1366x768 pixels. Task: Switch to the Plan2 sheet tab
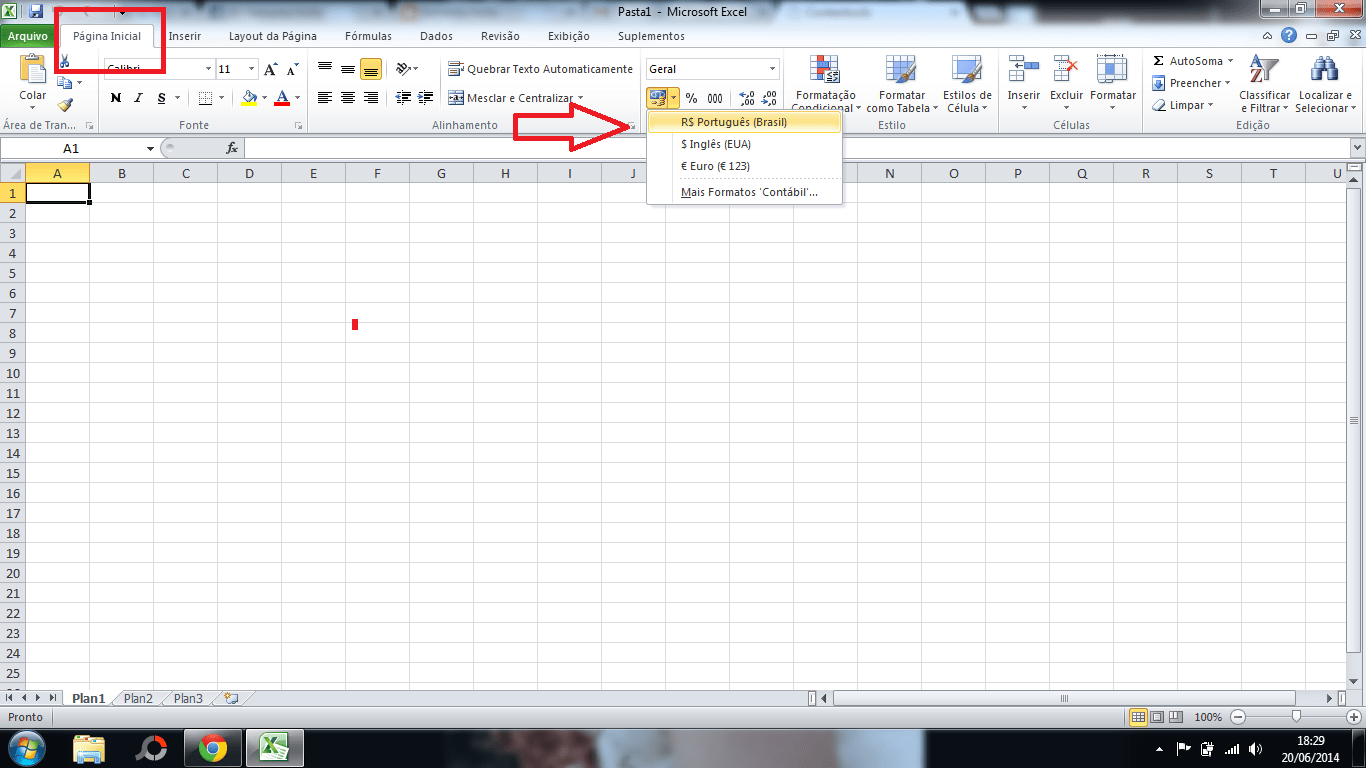(138, 699)
